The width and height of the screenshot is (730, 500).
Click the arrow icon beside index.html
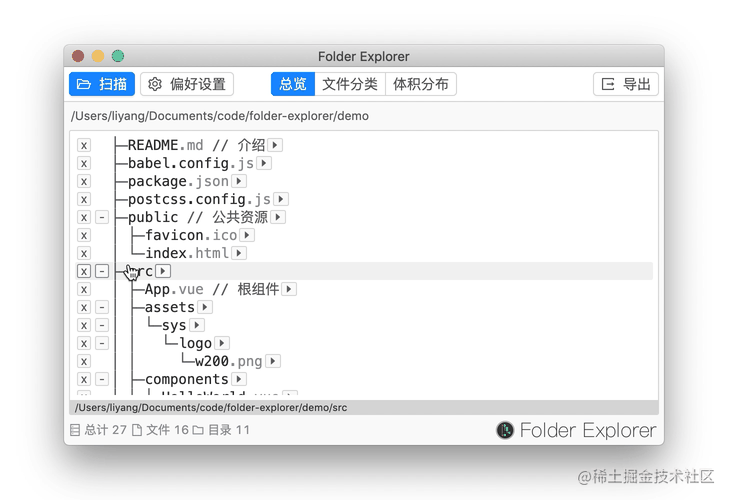click(x=239, y=253)
